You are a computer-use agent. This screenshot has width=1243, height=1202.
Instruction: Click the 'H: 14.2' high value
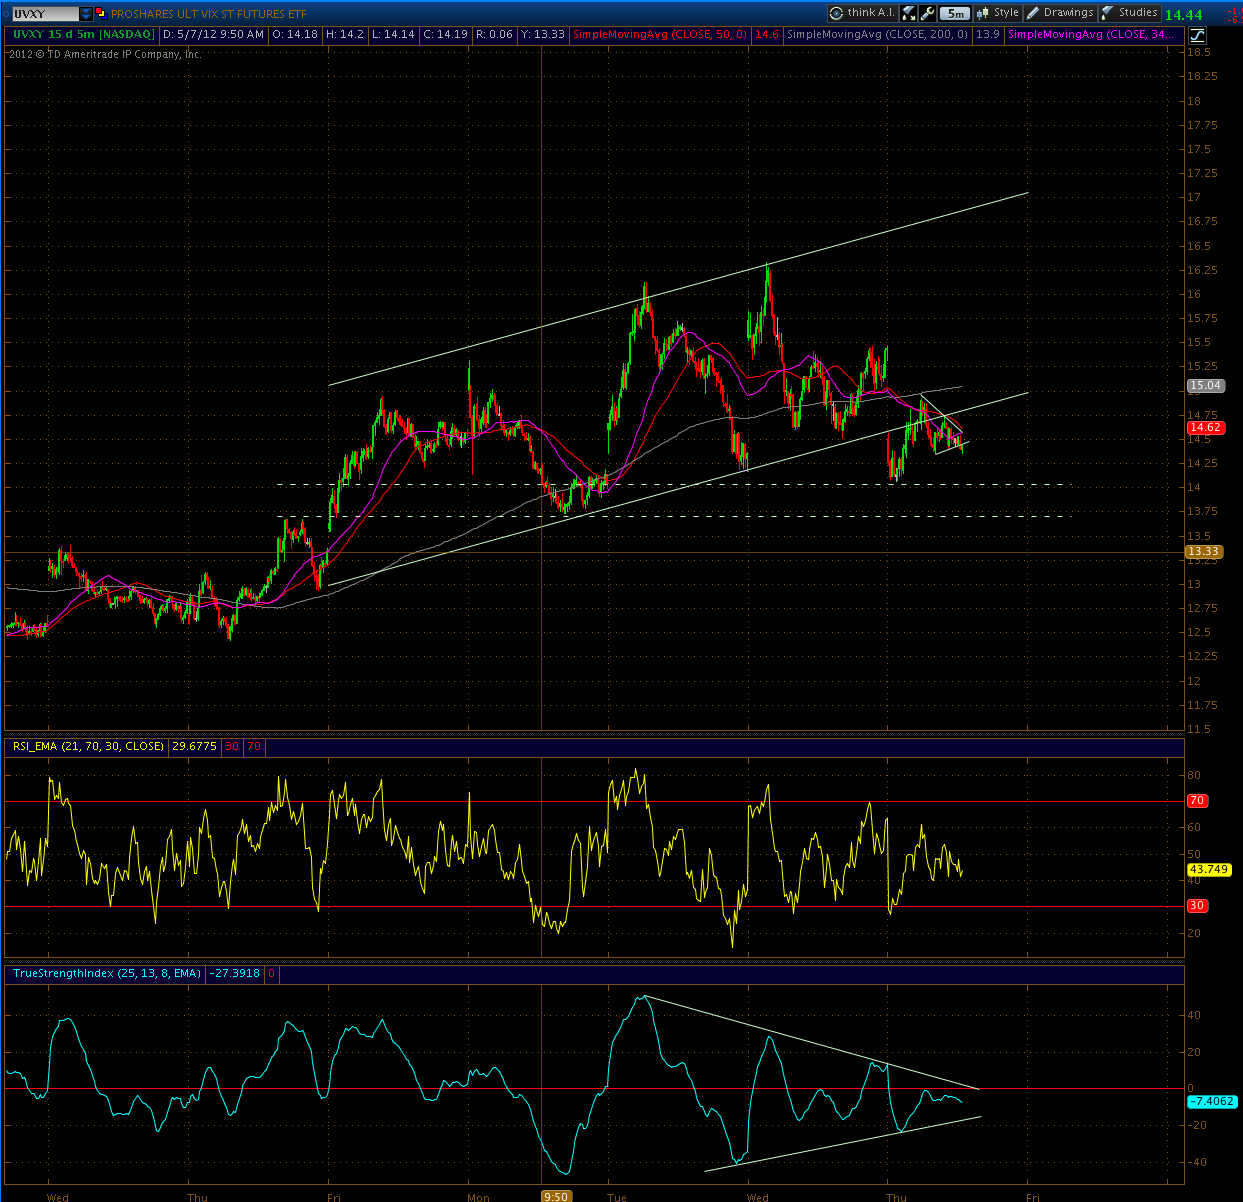click(345, 34)
